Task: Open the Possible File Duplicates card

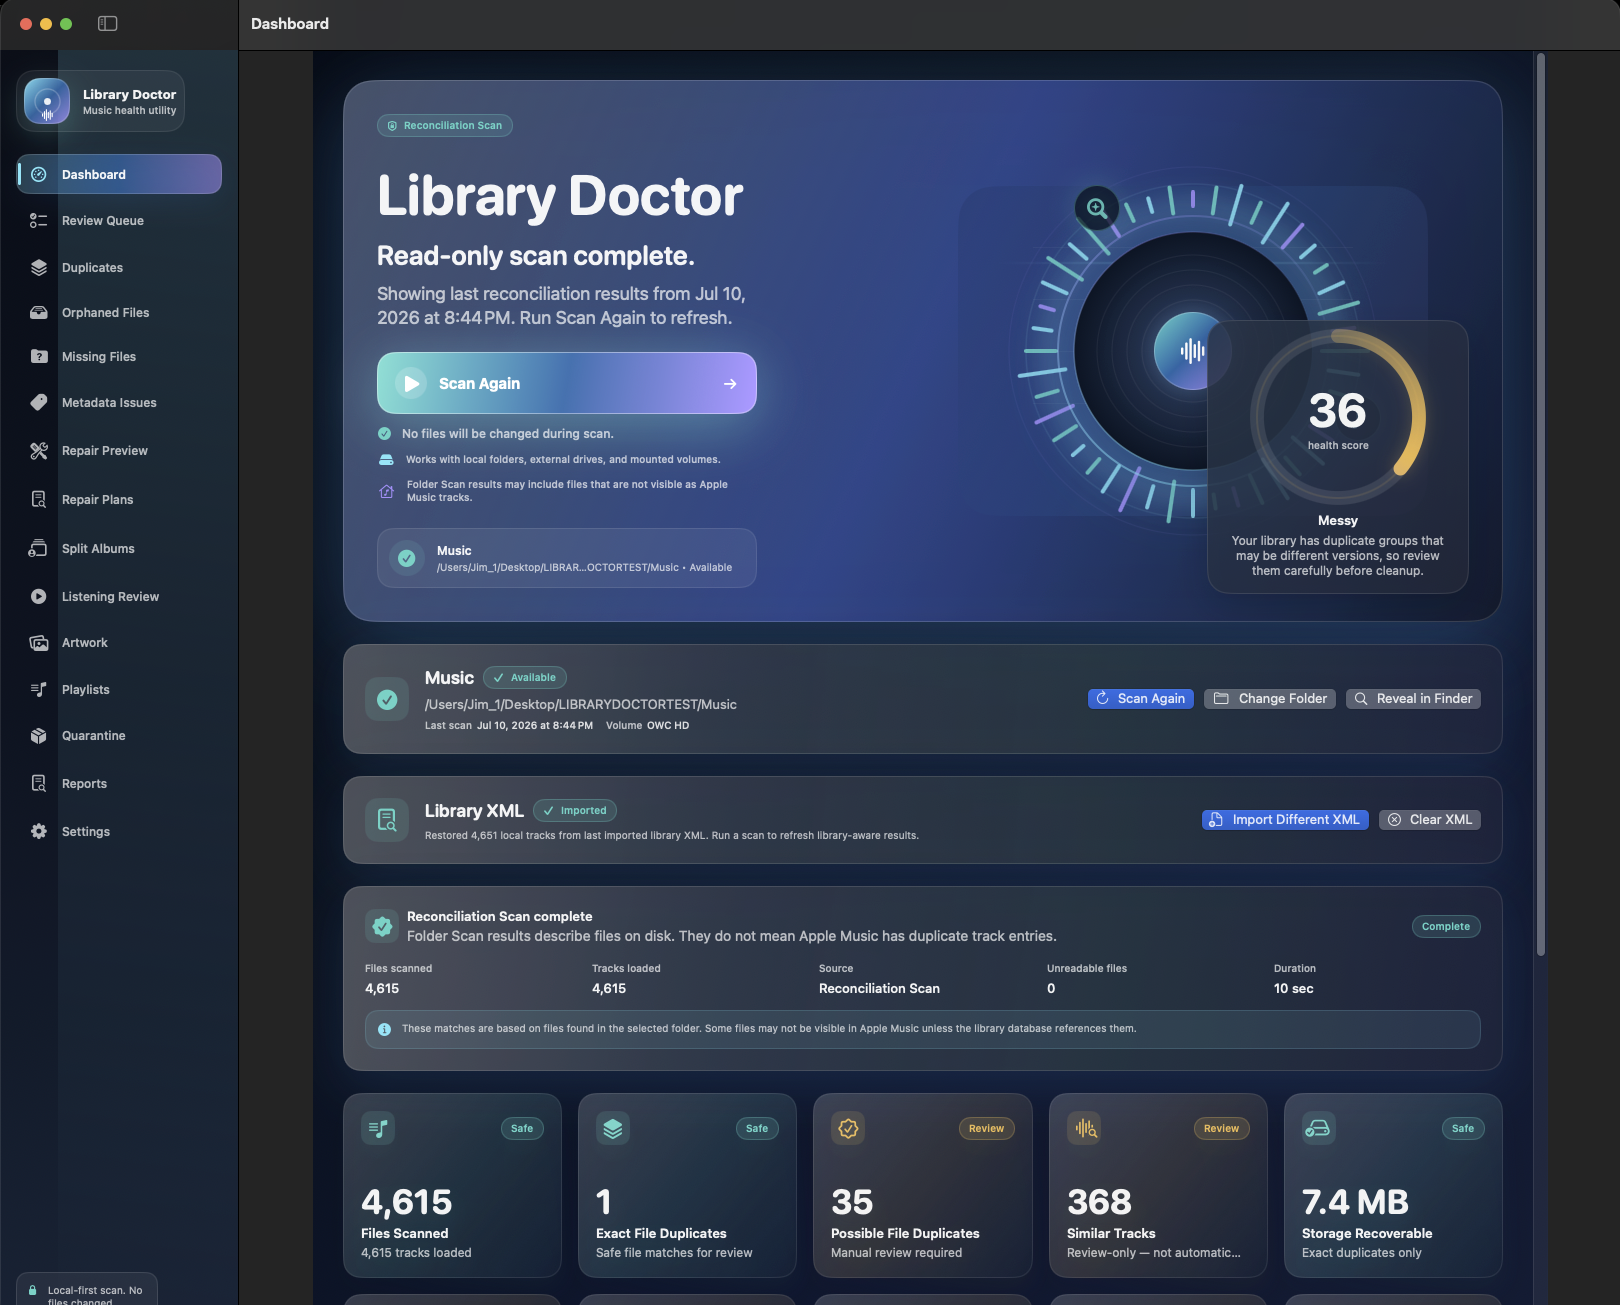Action: pos(922,1185)
